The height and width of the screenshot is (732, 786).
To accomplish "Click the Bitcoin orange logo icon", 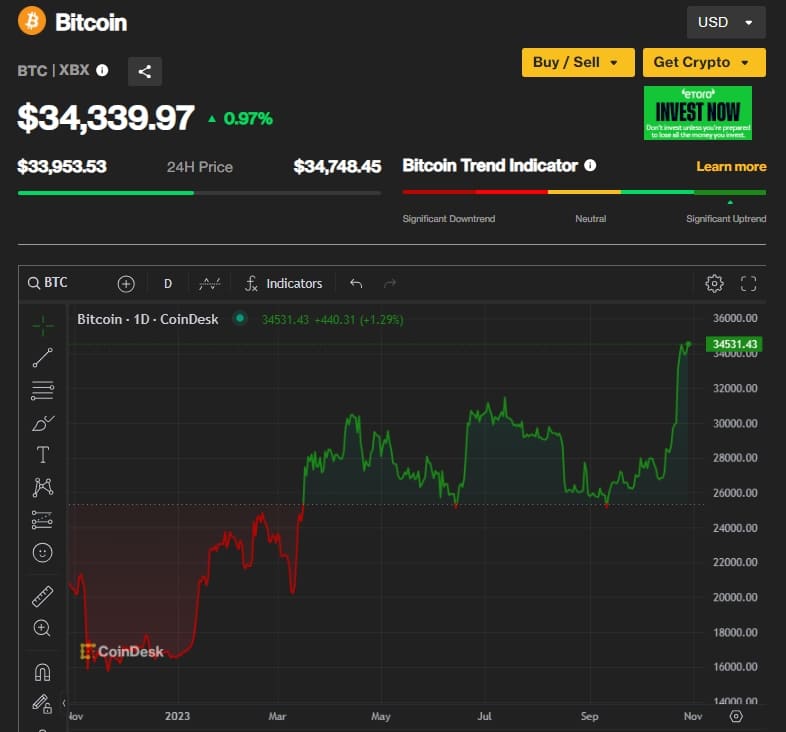I will 32,21.
